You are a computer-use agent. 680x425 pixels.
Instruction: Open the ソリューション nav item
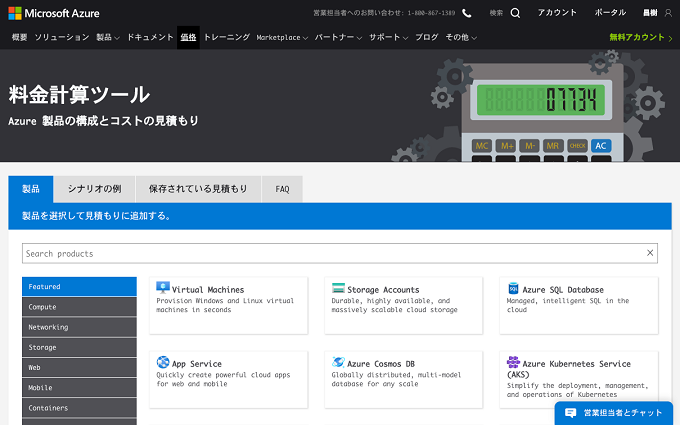[x=62, y=37]
